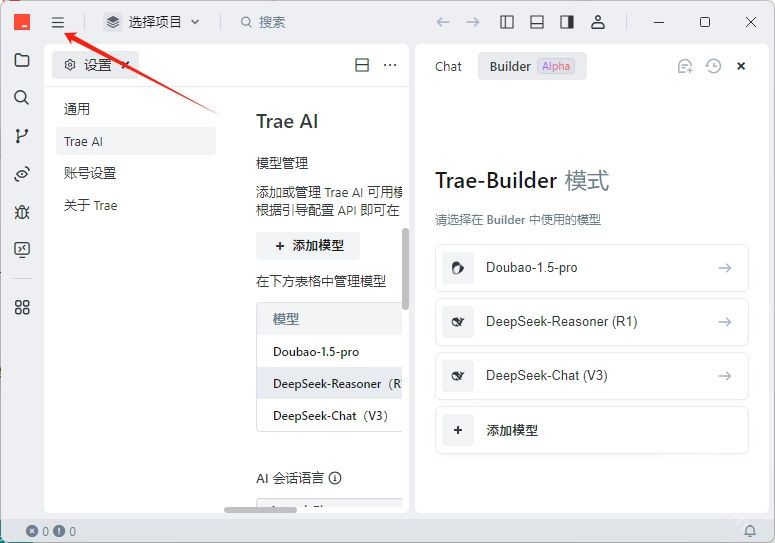Toggle the bottom panel layout button
Screen dimensions: 775x543
point(537,22)
